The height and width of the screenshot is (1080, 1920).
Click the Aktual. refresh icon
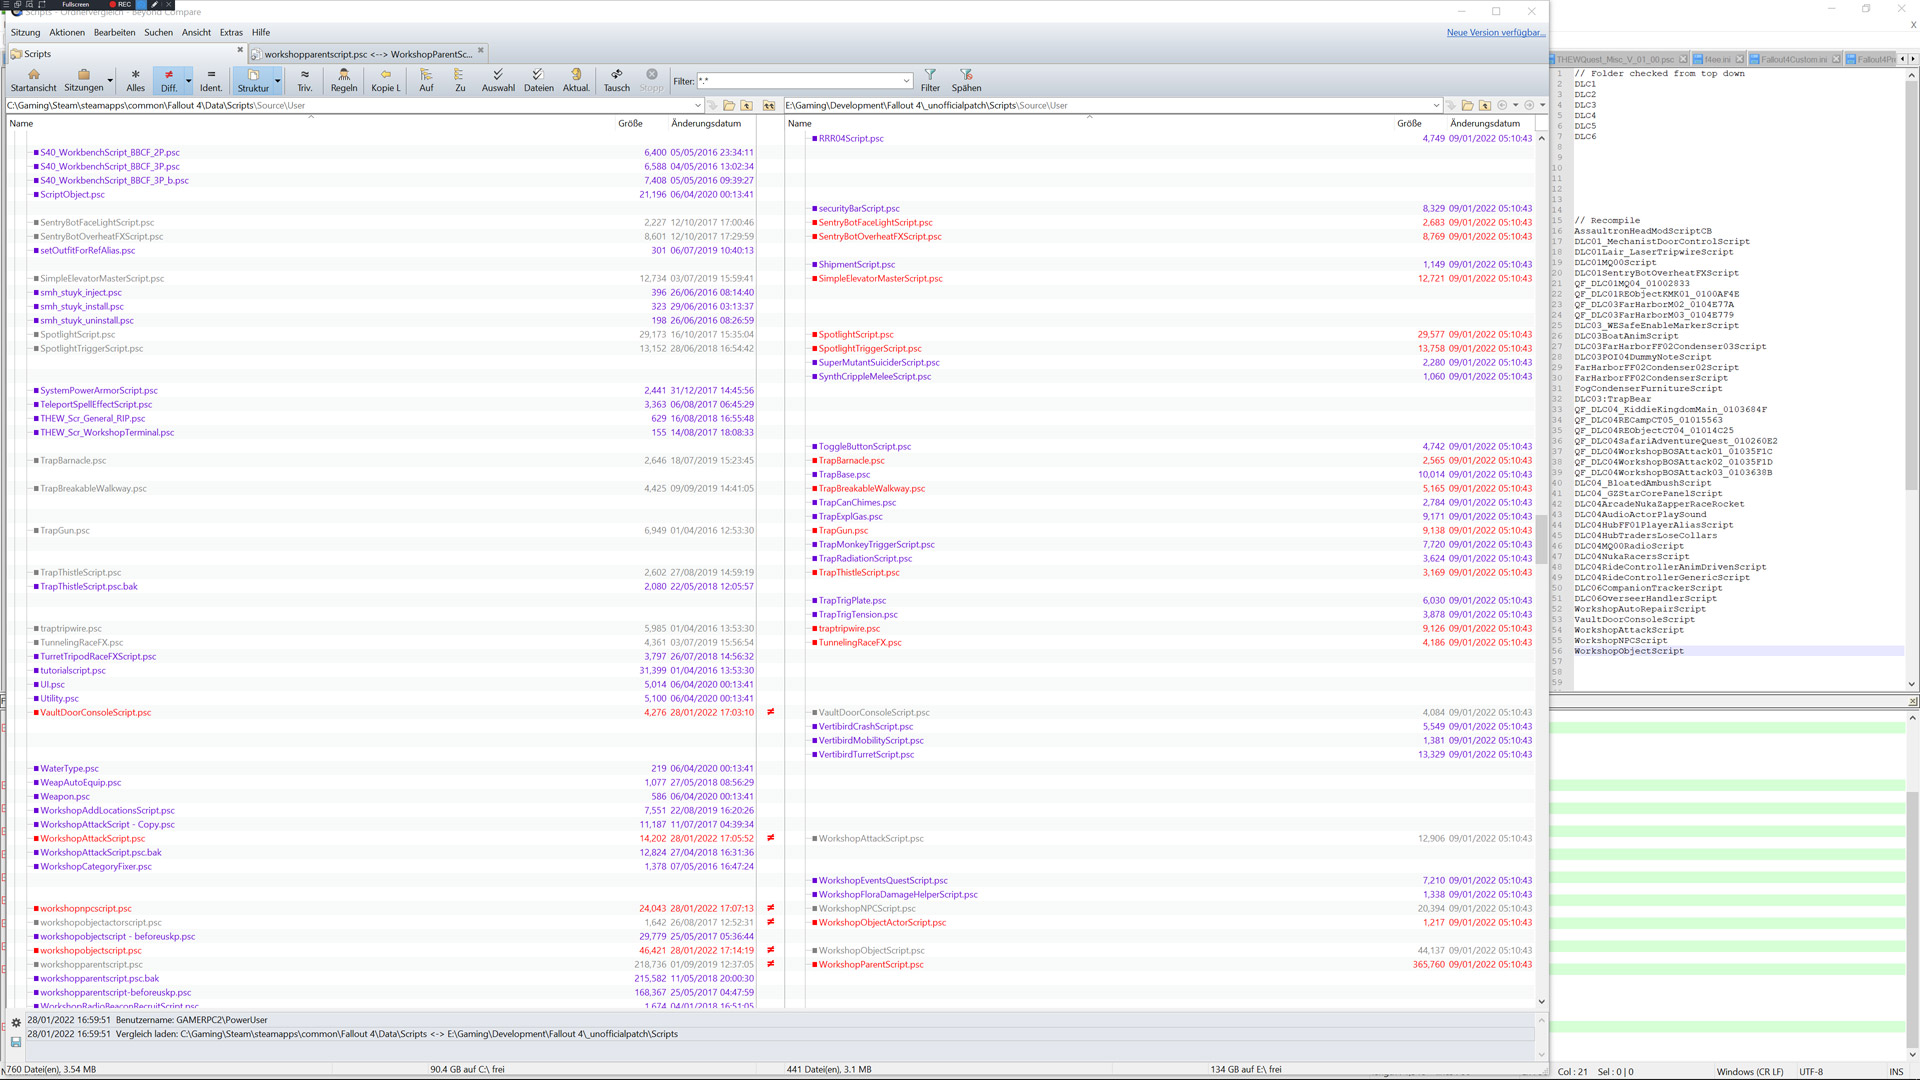(x=576, y=75)
